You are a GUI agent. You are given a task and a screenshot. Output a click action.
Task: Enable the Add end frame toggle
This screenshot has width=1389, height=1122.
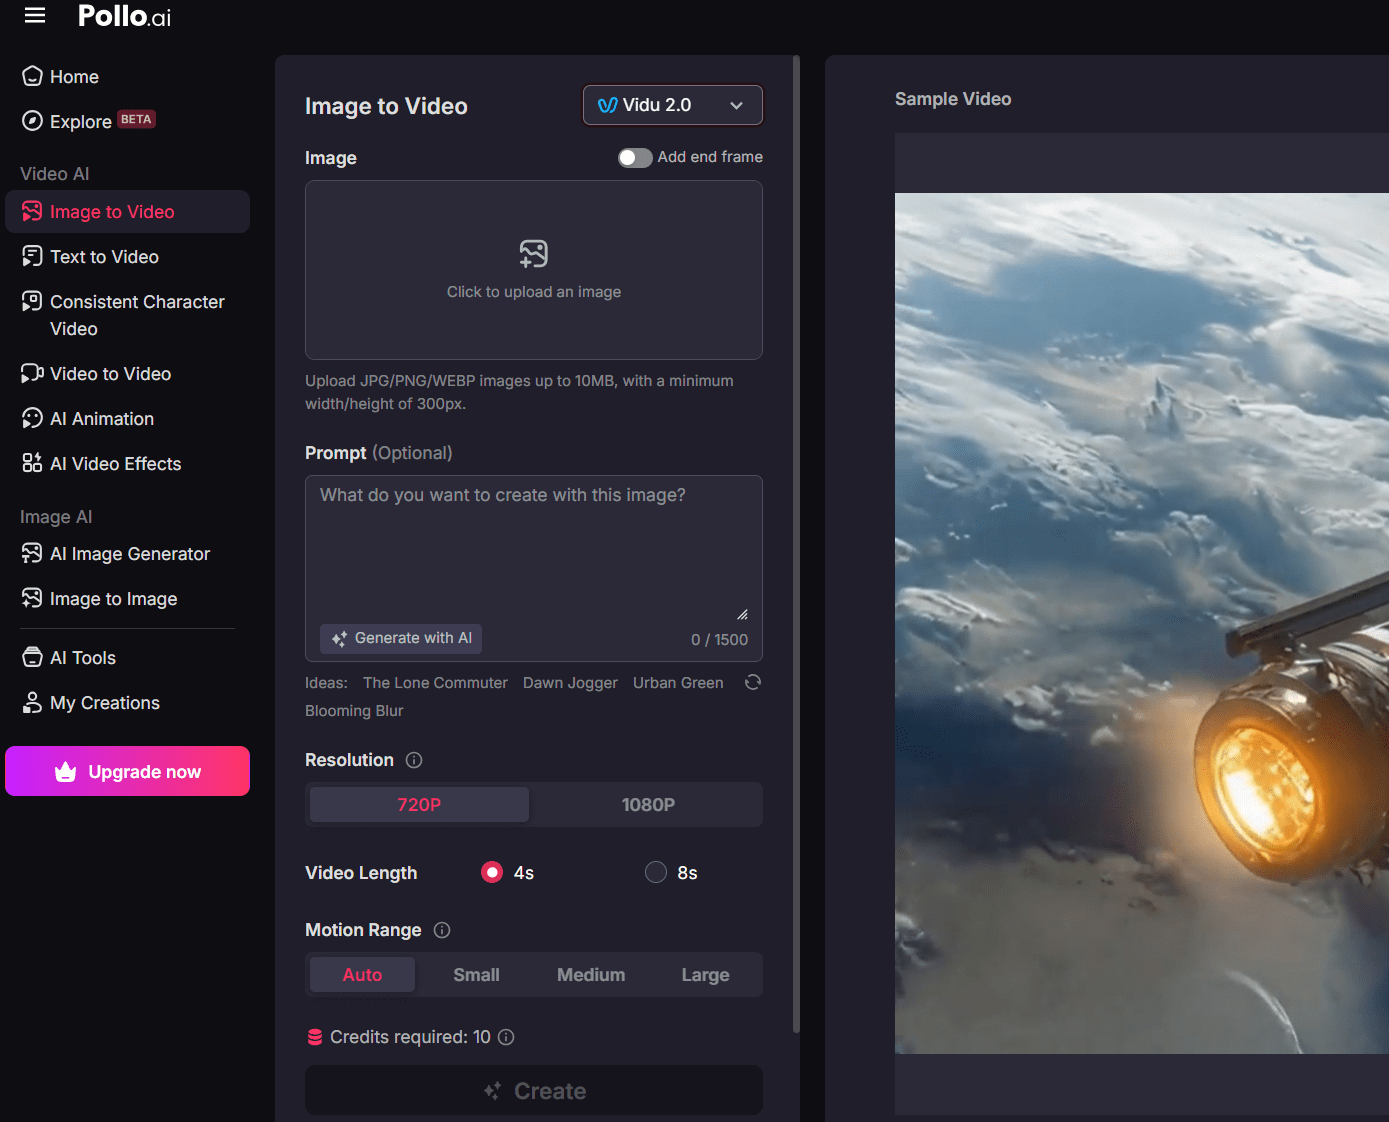[634, 157]
